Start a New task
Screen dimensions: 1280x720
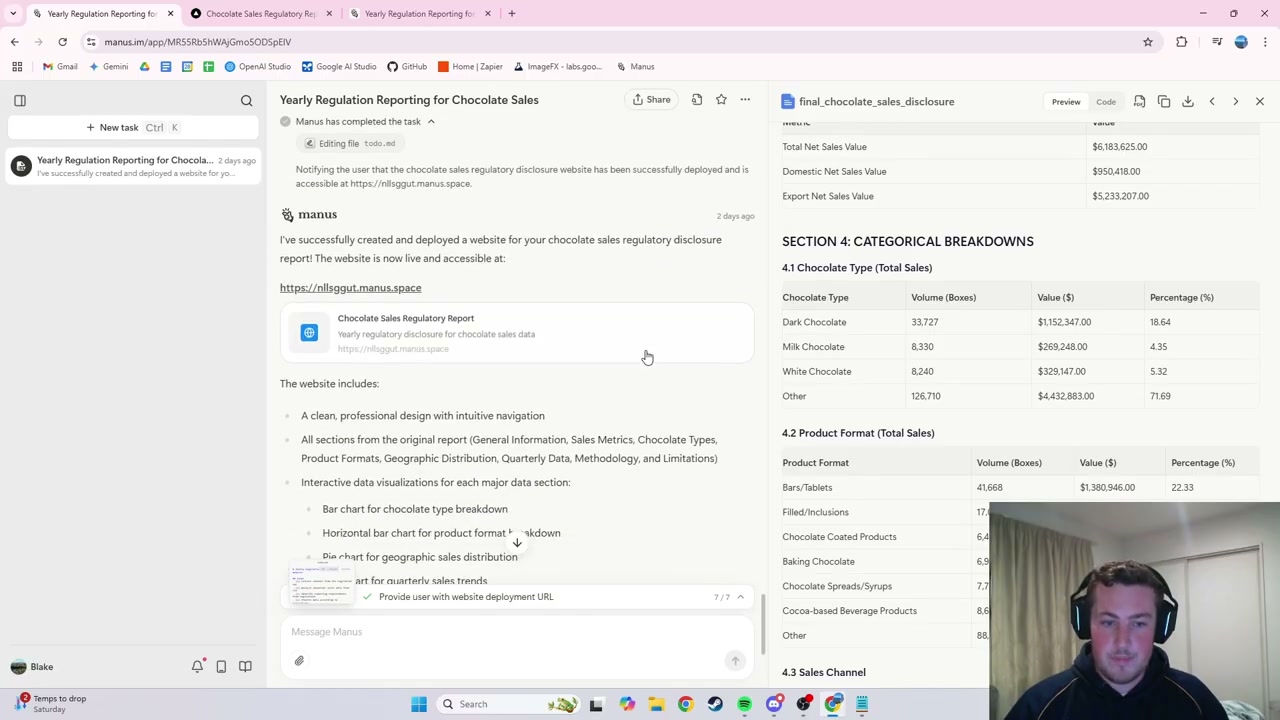133,127
